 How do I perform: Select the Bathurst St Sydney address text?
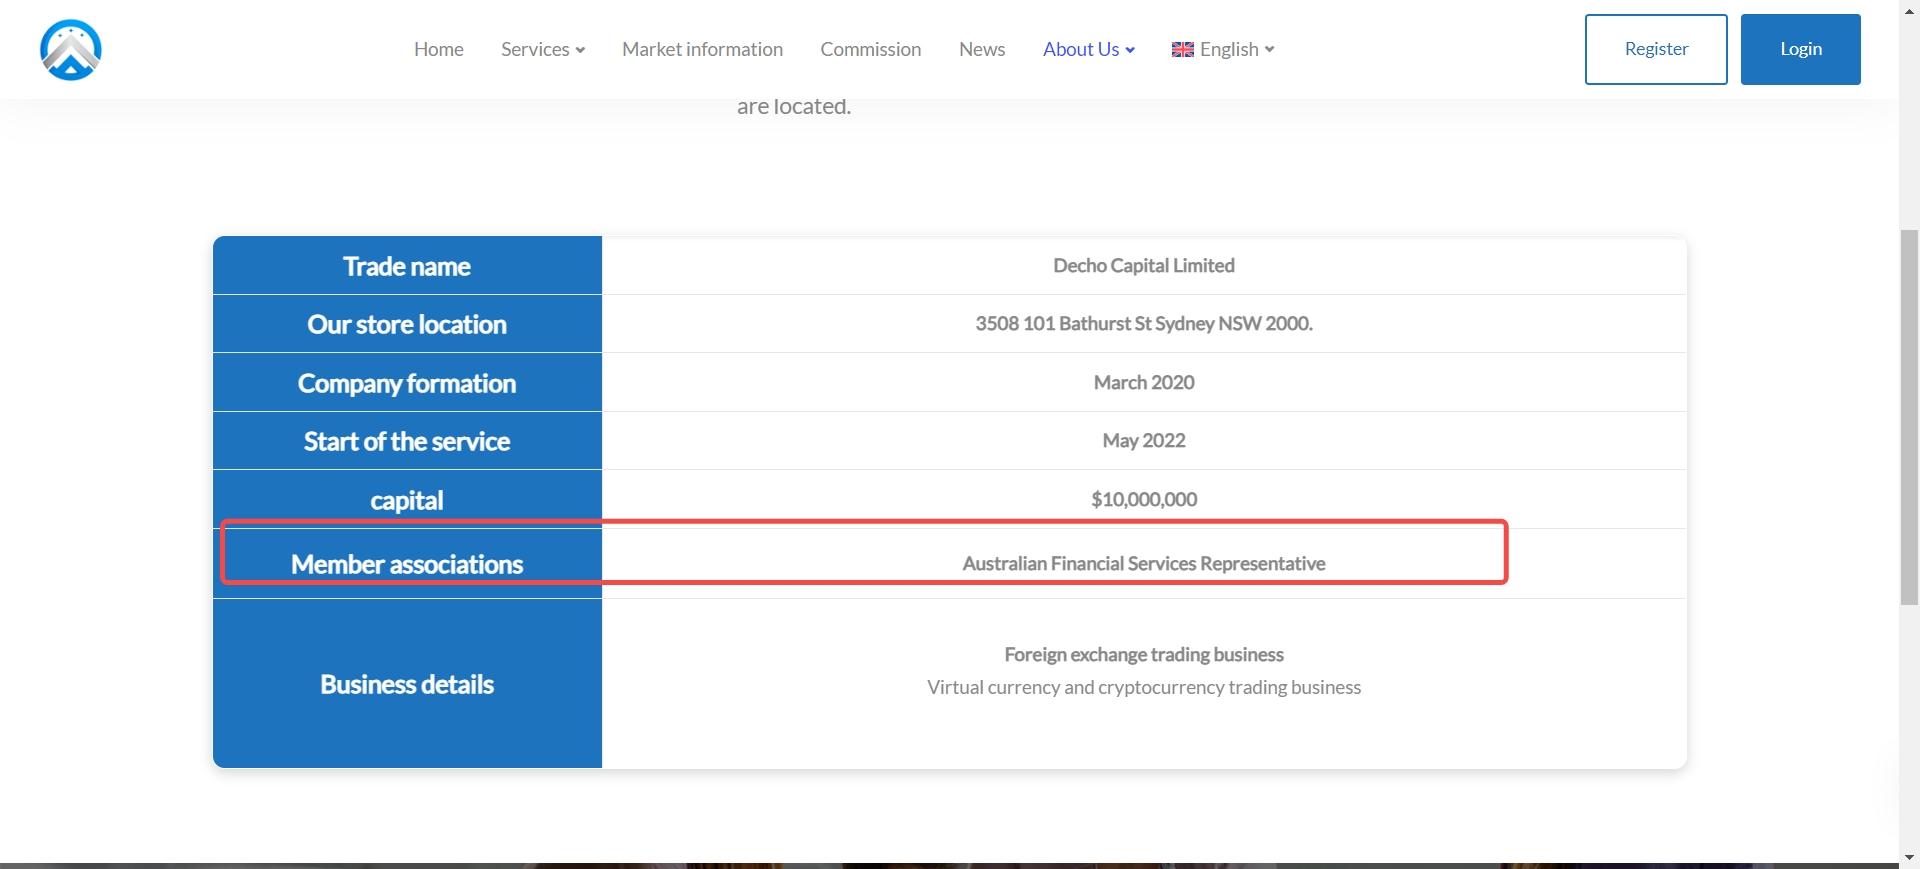1144,323
